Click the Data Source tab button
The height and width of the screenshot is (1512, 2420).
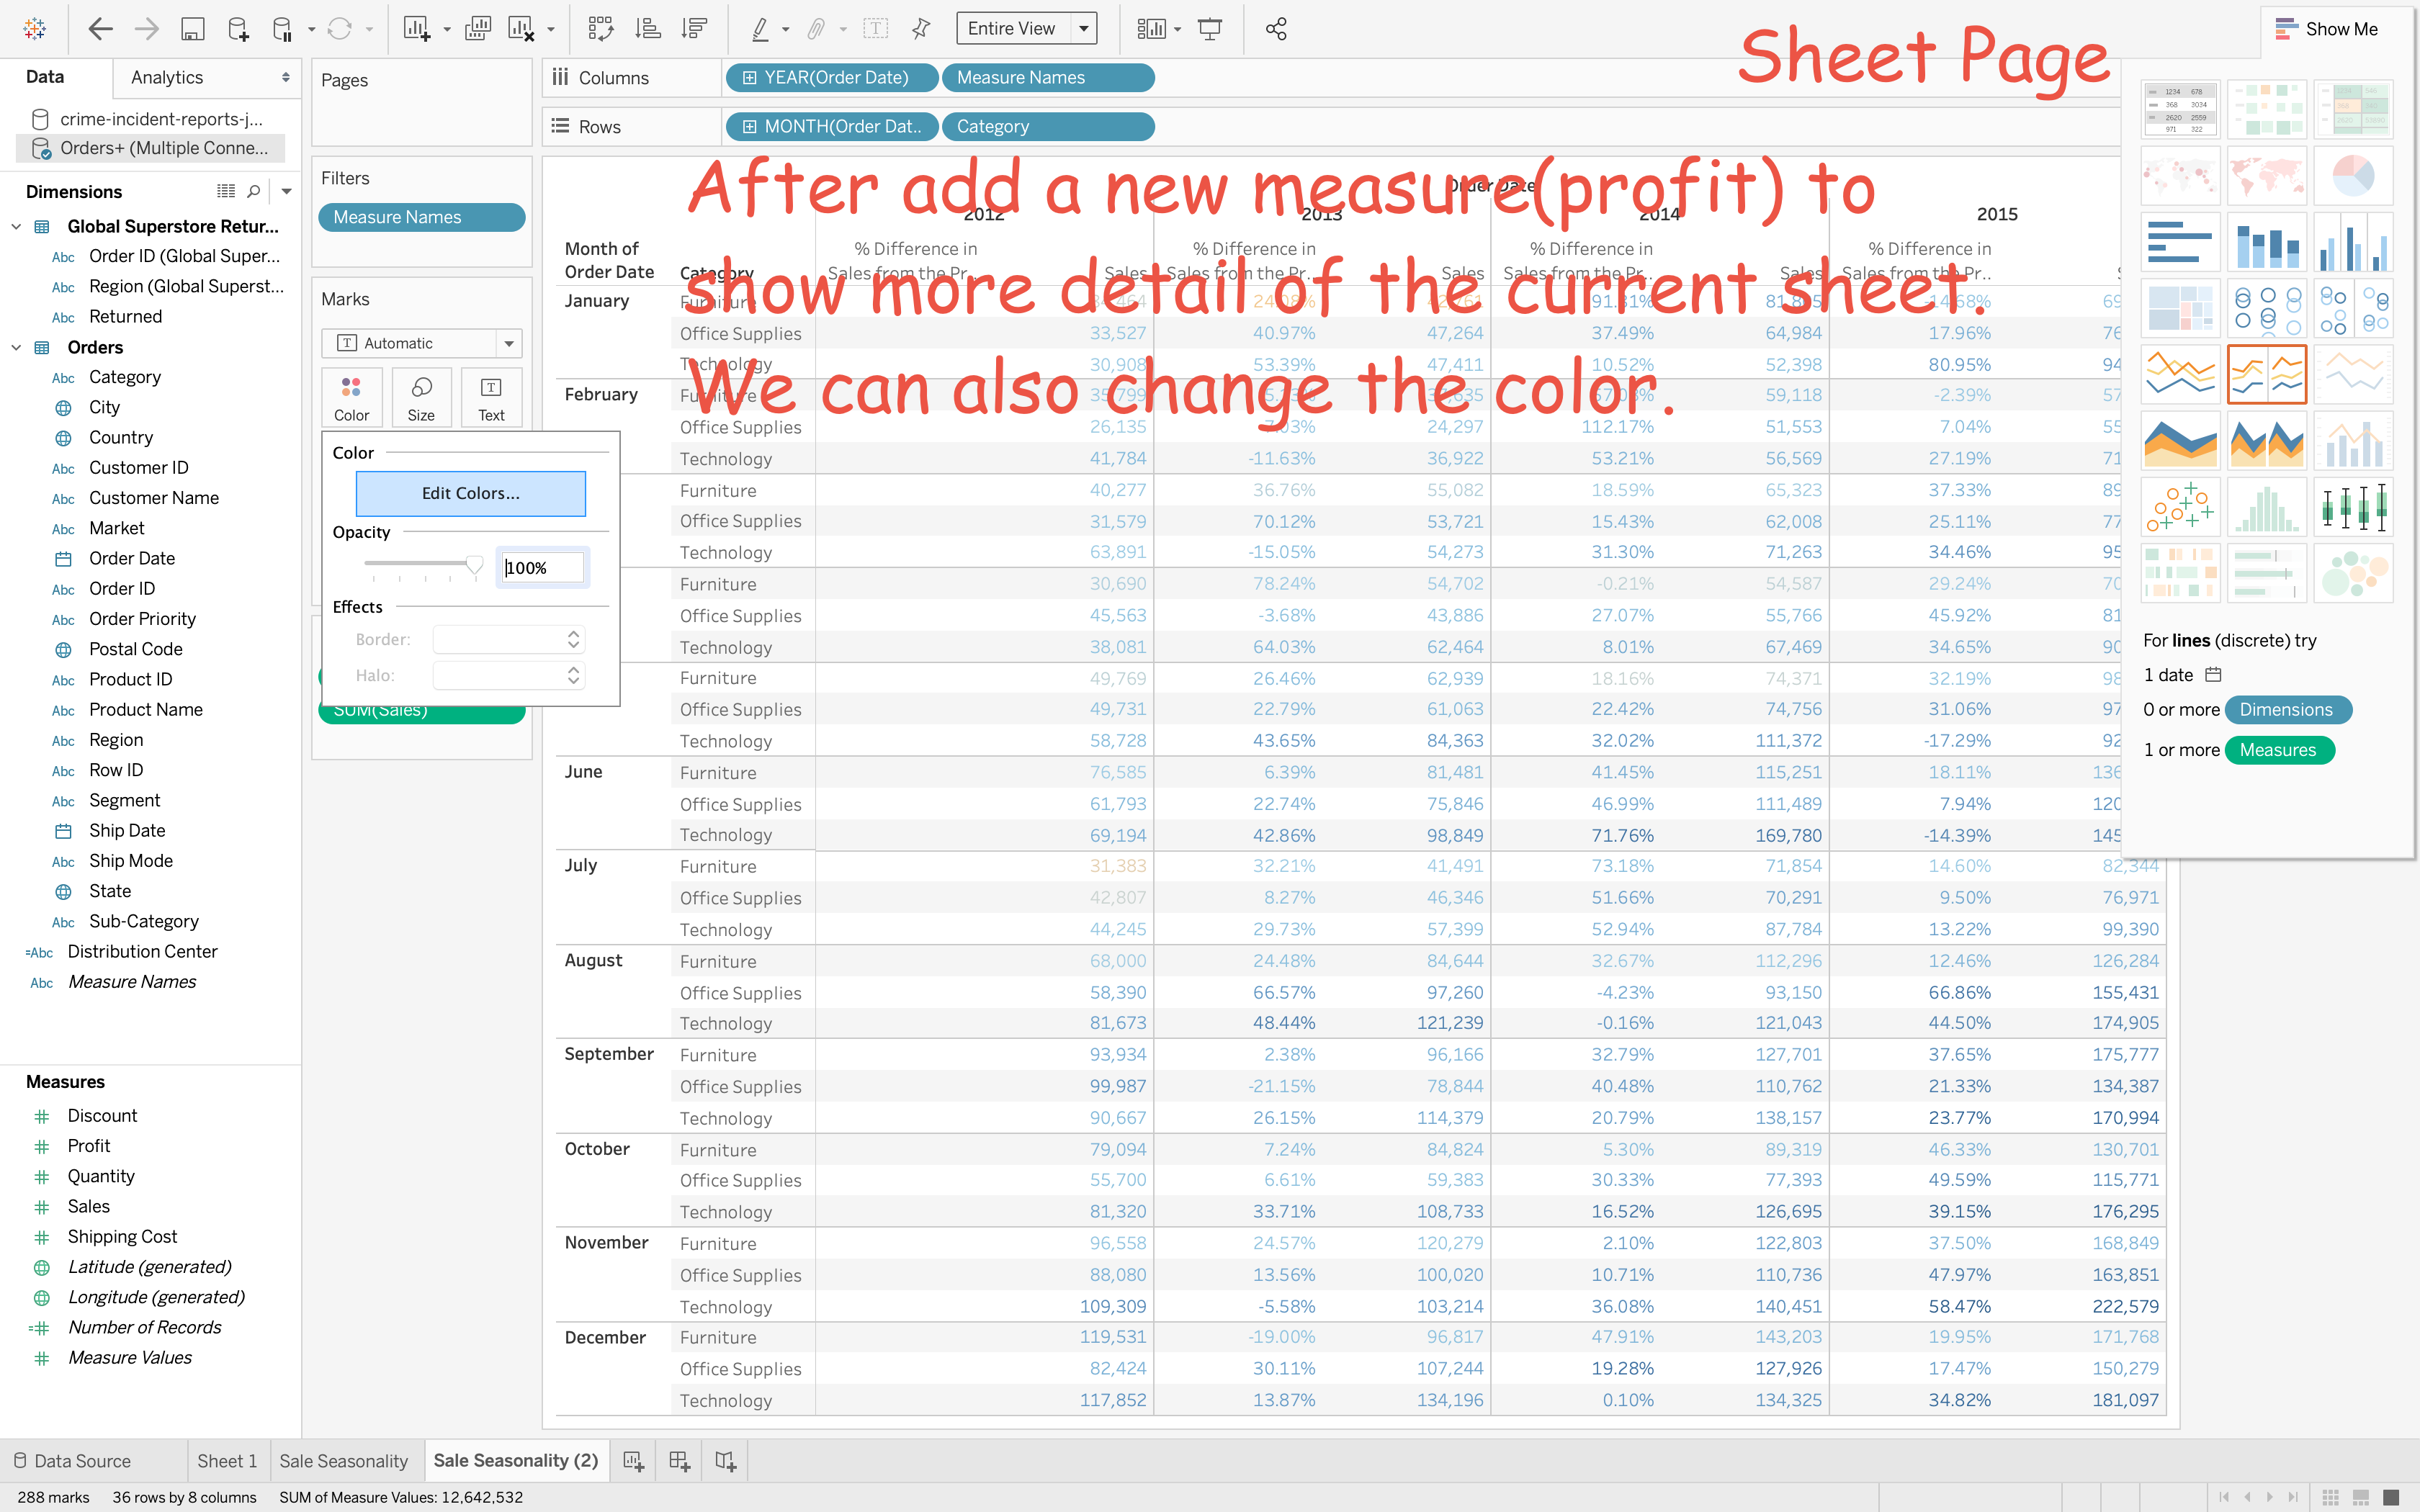pos(71,1461)
